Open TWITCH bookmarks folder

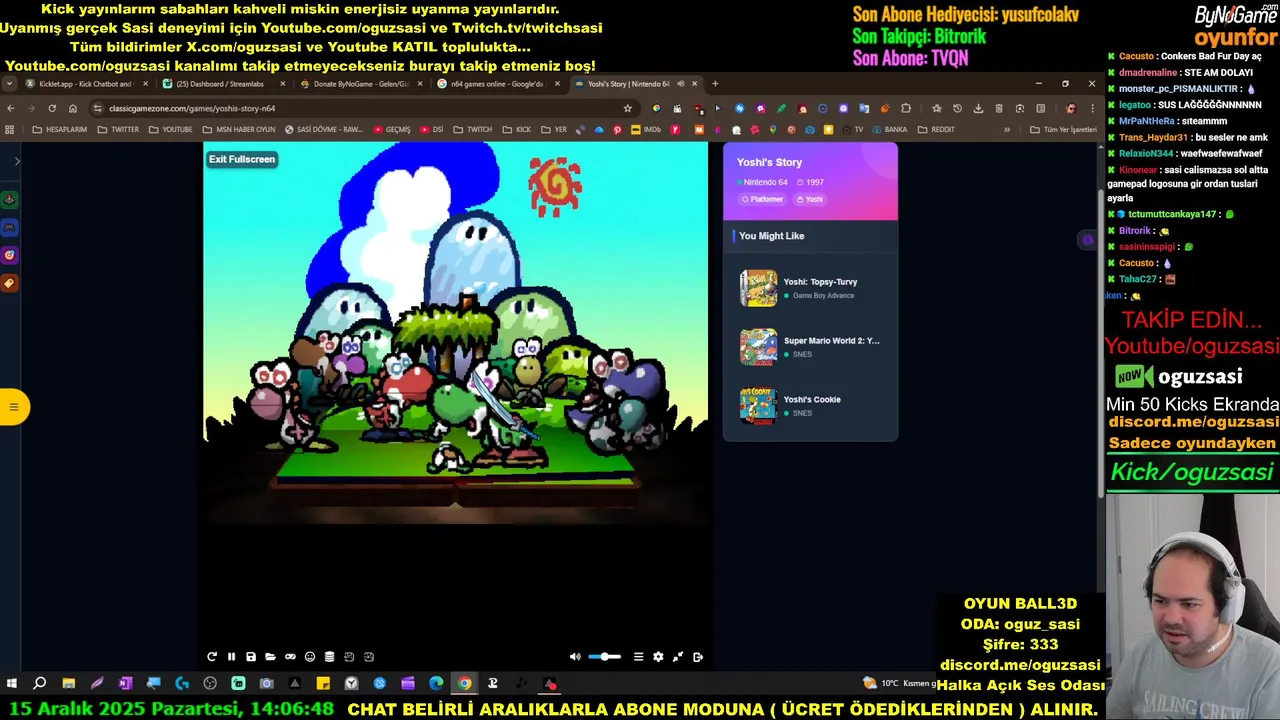pyautogui.click(x=472, y=130)
